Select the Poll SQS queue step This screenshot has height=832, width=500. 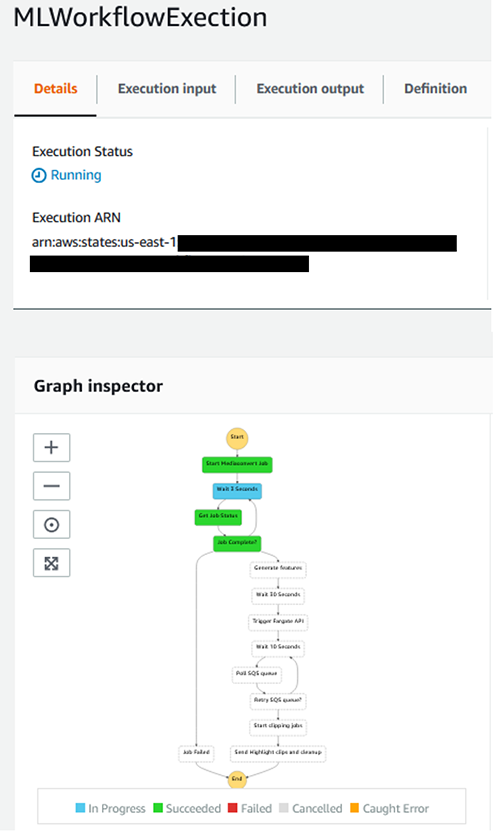point(256,674)
